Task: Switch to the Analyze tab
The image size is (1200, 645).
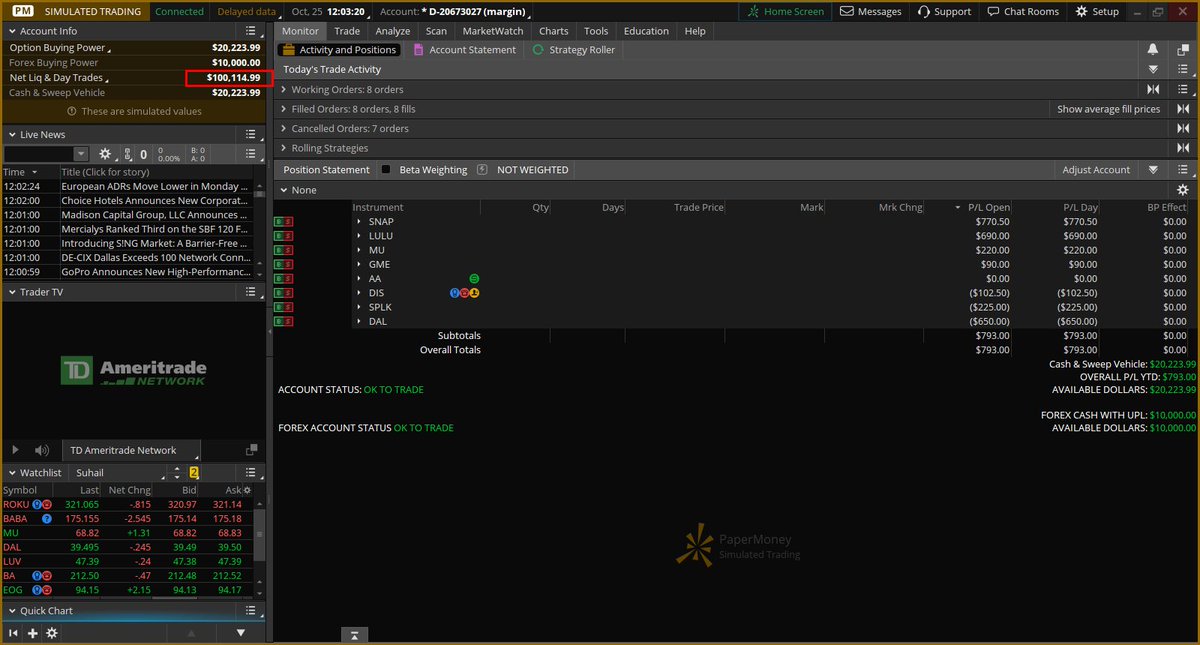Action: pyautogui.click(x=393, y=31)
